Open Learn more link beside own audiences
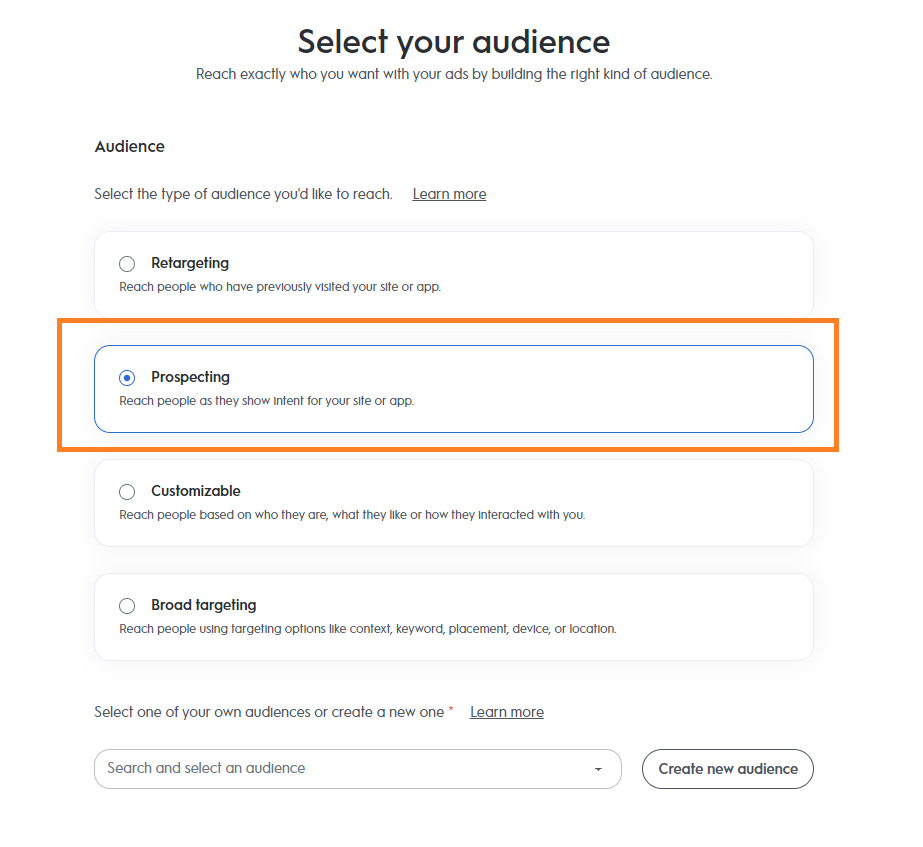923x847 pixels. (x=507, y=712)
